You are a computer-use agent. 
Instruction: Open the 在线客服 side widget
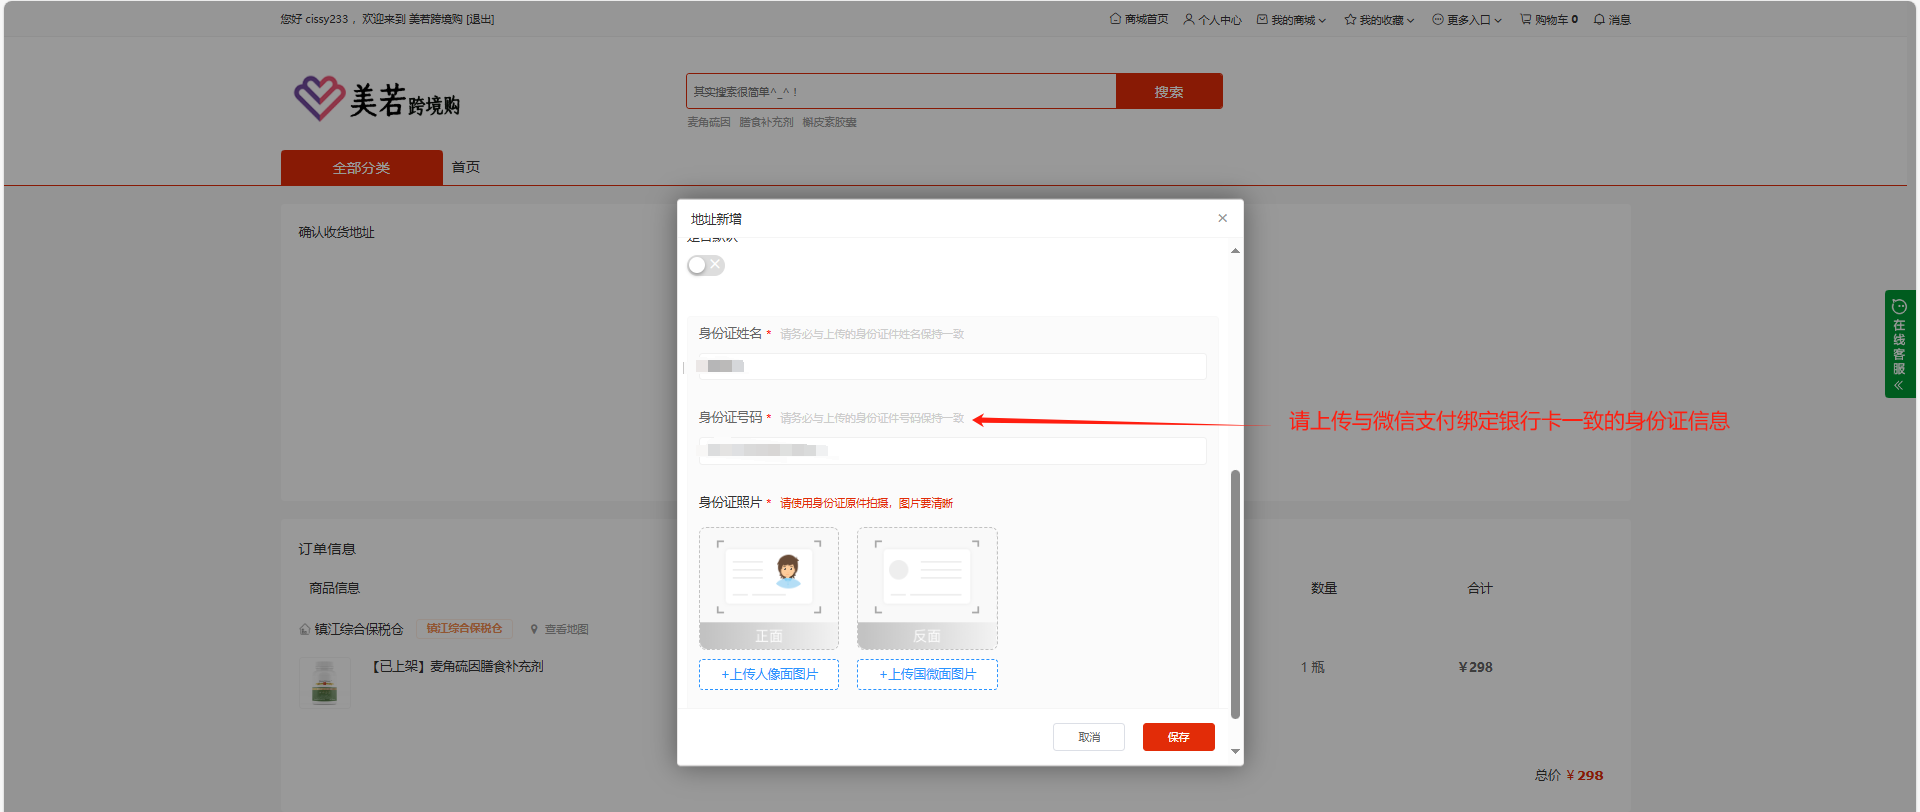(1899, 344)
